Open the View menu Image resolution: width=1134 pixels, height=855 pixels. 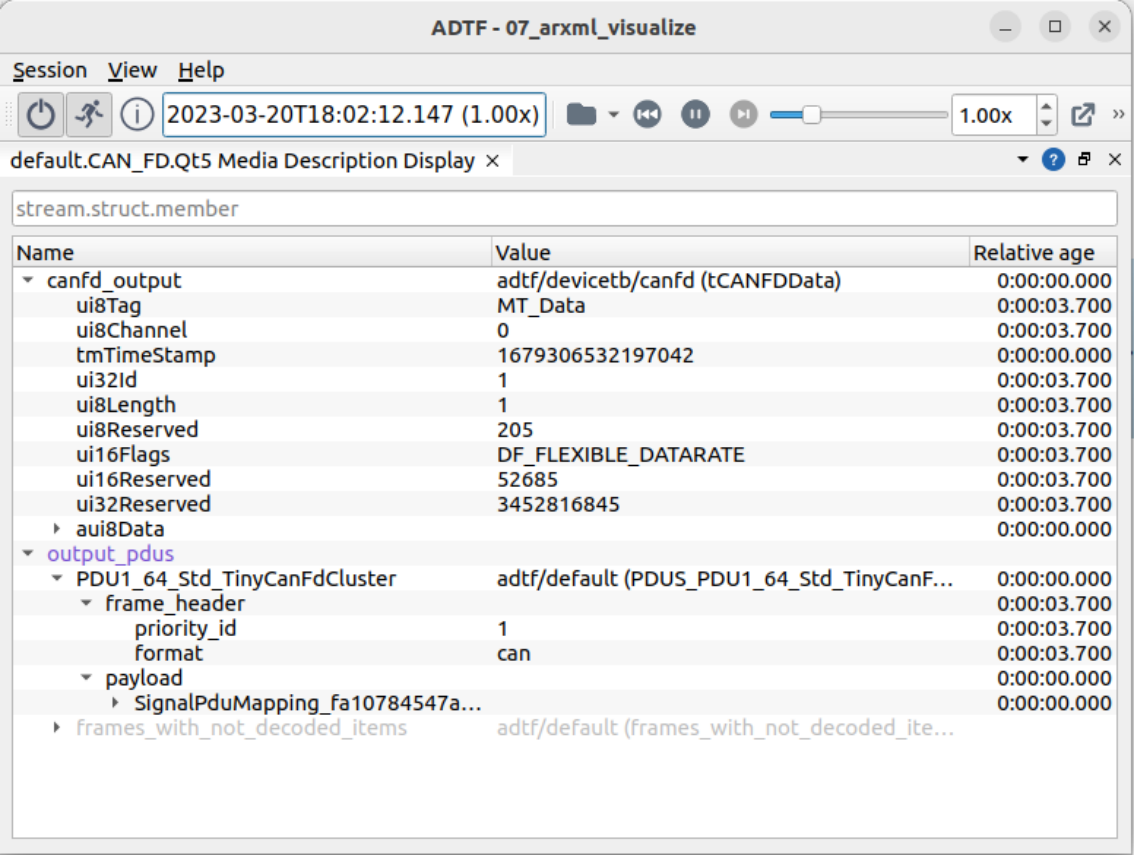coord(132,70)
